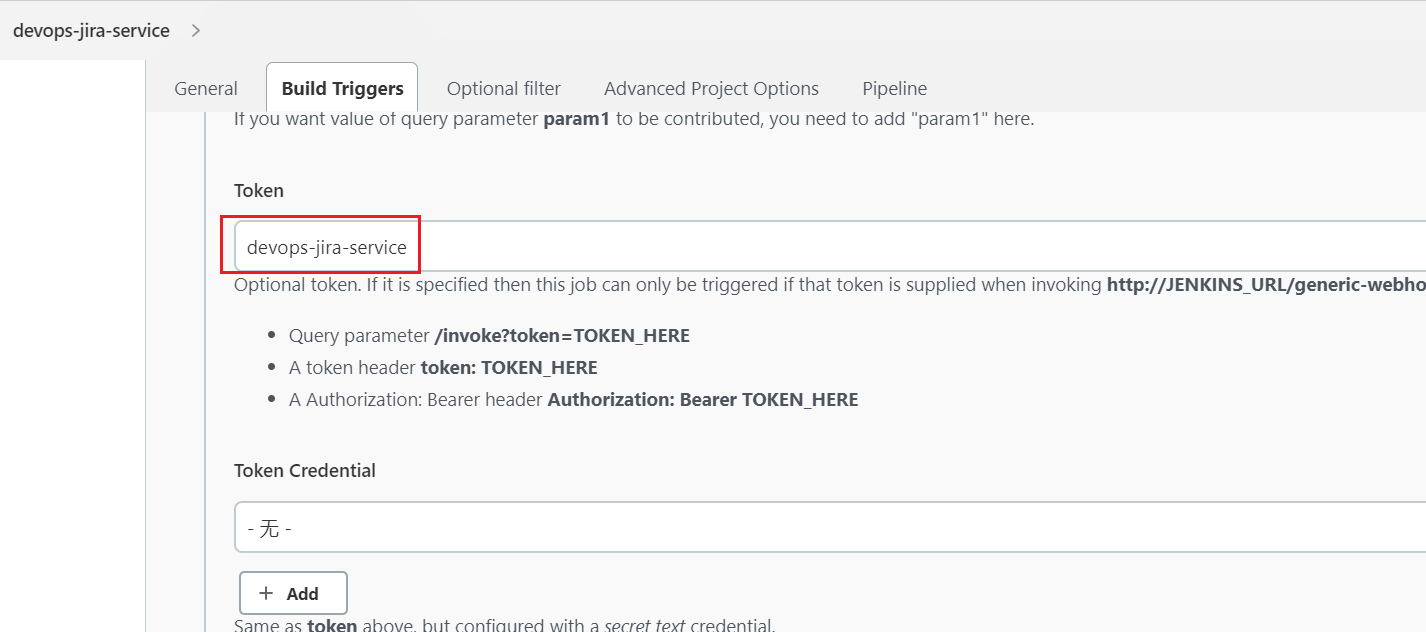This screenshot has height=632, width=1426.
Task: Click the Token Credential label
Action: point(305,470)
